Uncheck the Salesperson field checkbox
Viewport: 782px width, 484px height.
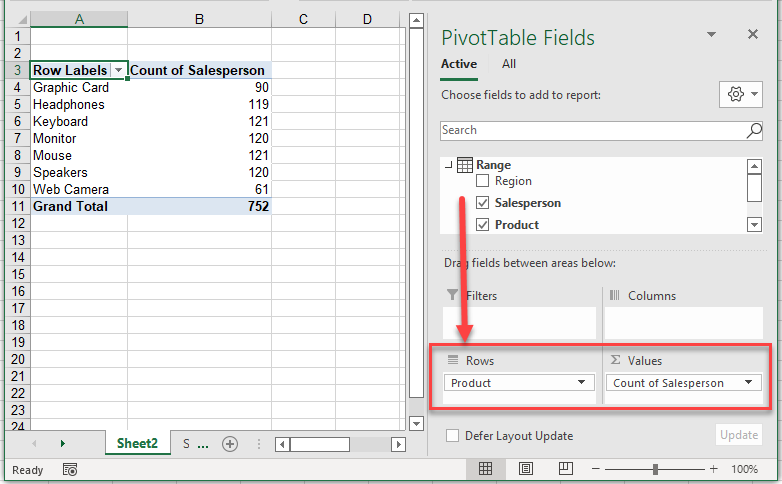pyautogui.click(x=483, y=203)
